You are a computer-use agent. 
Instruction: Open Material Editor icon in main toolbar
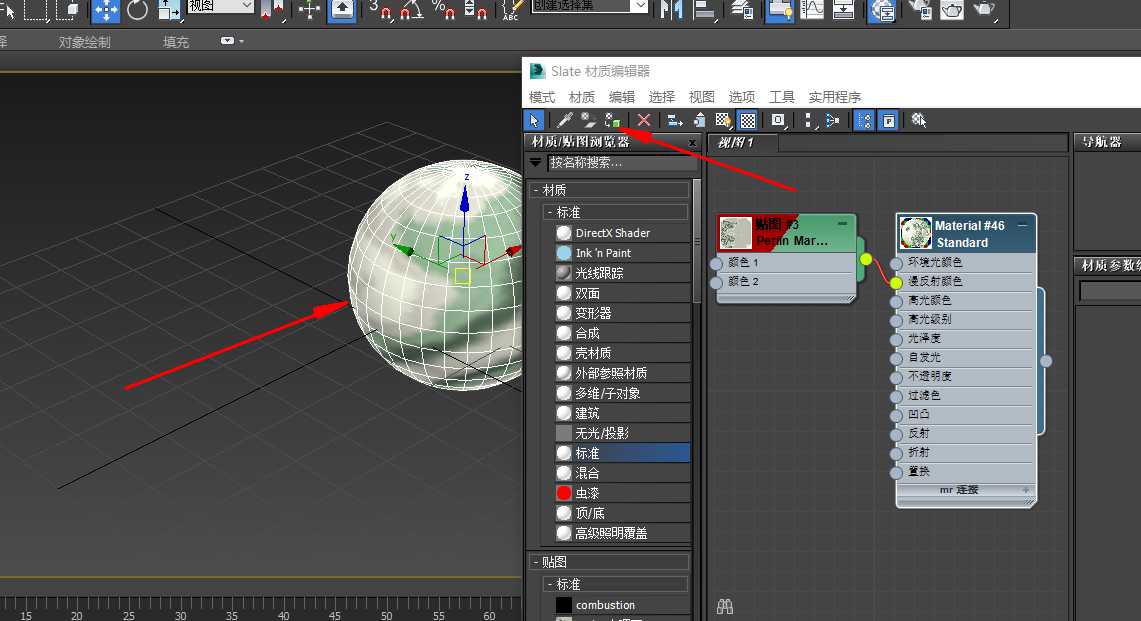pos(882,10)
